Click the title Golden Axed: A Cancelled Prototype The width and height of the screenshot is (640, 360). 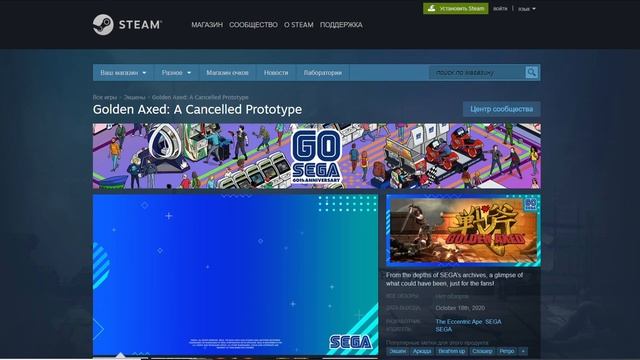coord(197,109)
